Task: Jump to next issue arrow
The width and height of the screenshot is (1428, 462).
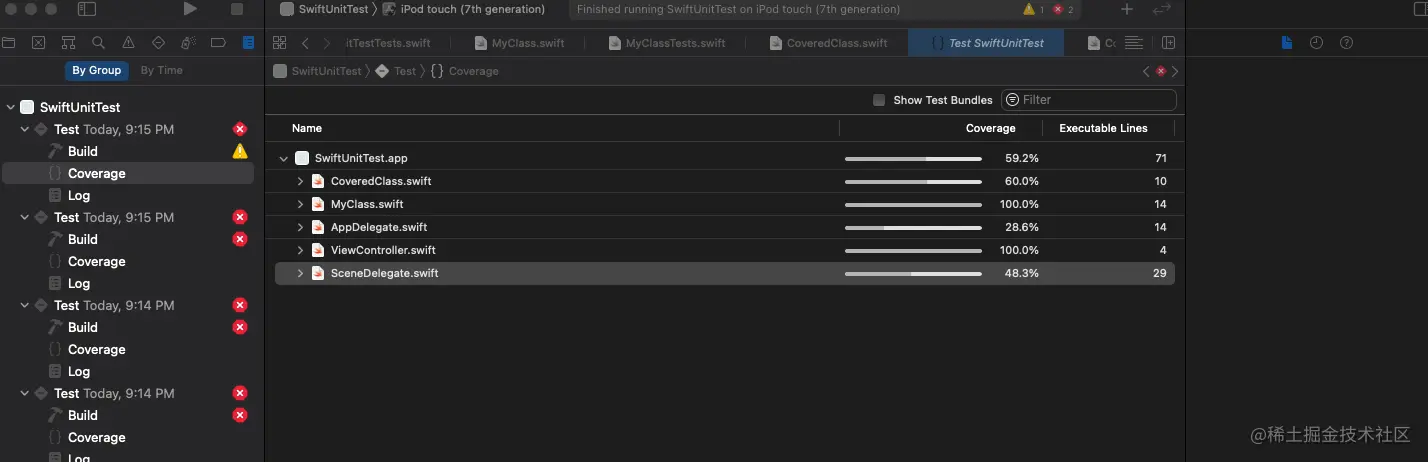Action: point(1175,71)
